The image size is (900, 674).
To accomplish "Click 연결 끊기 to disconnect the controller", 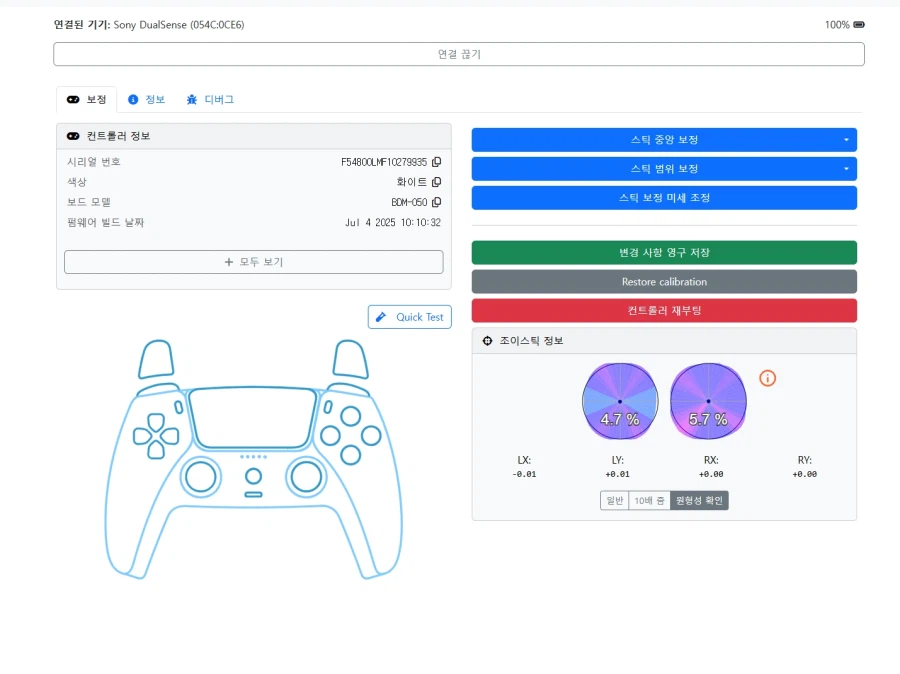I will point(458,53).
